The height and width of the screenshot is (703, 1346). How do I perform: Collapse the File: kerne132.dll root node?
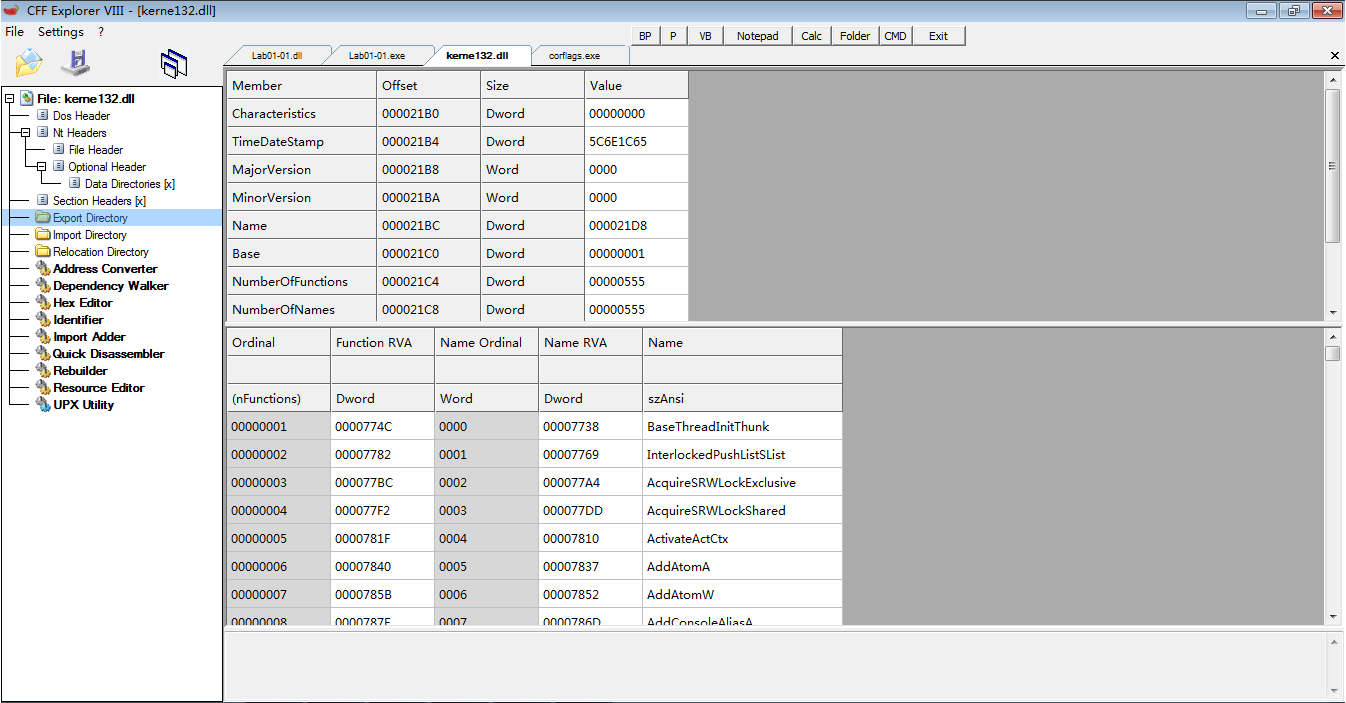pos(10,99)
